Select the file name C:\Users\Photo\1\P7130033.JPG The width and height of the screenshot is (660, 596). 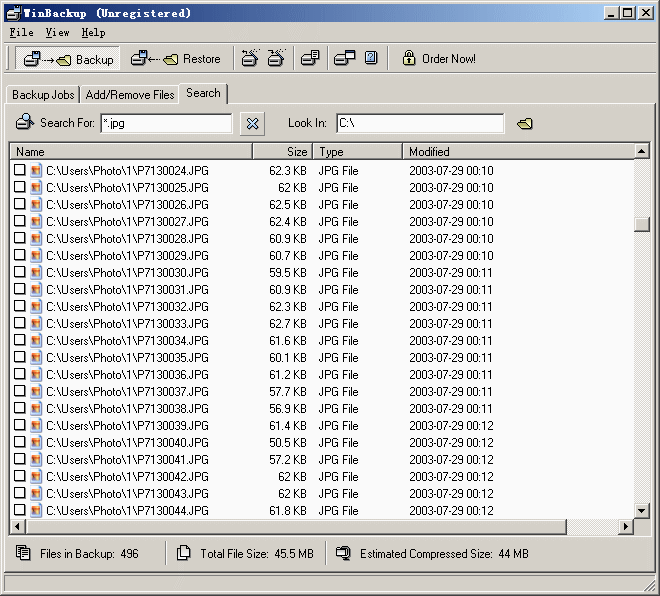[127, 323]
